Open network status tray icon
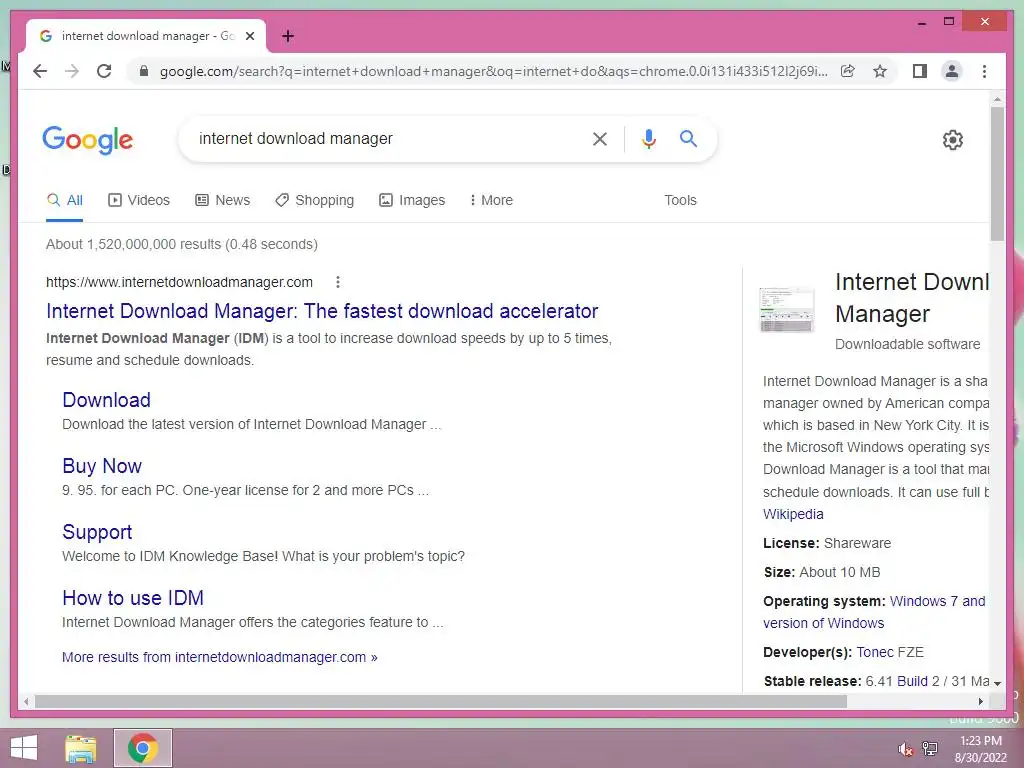 pyautogui.click(x=930, y=749)
